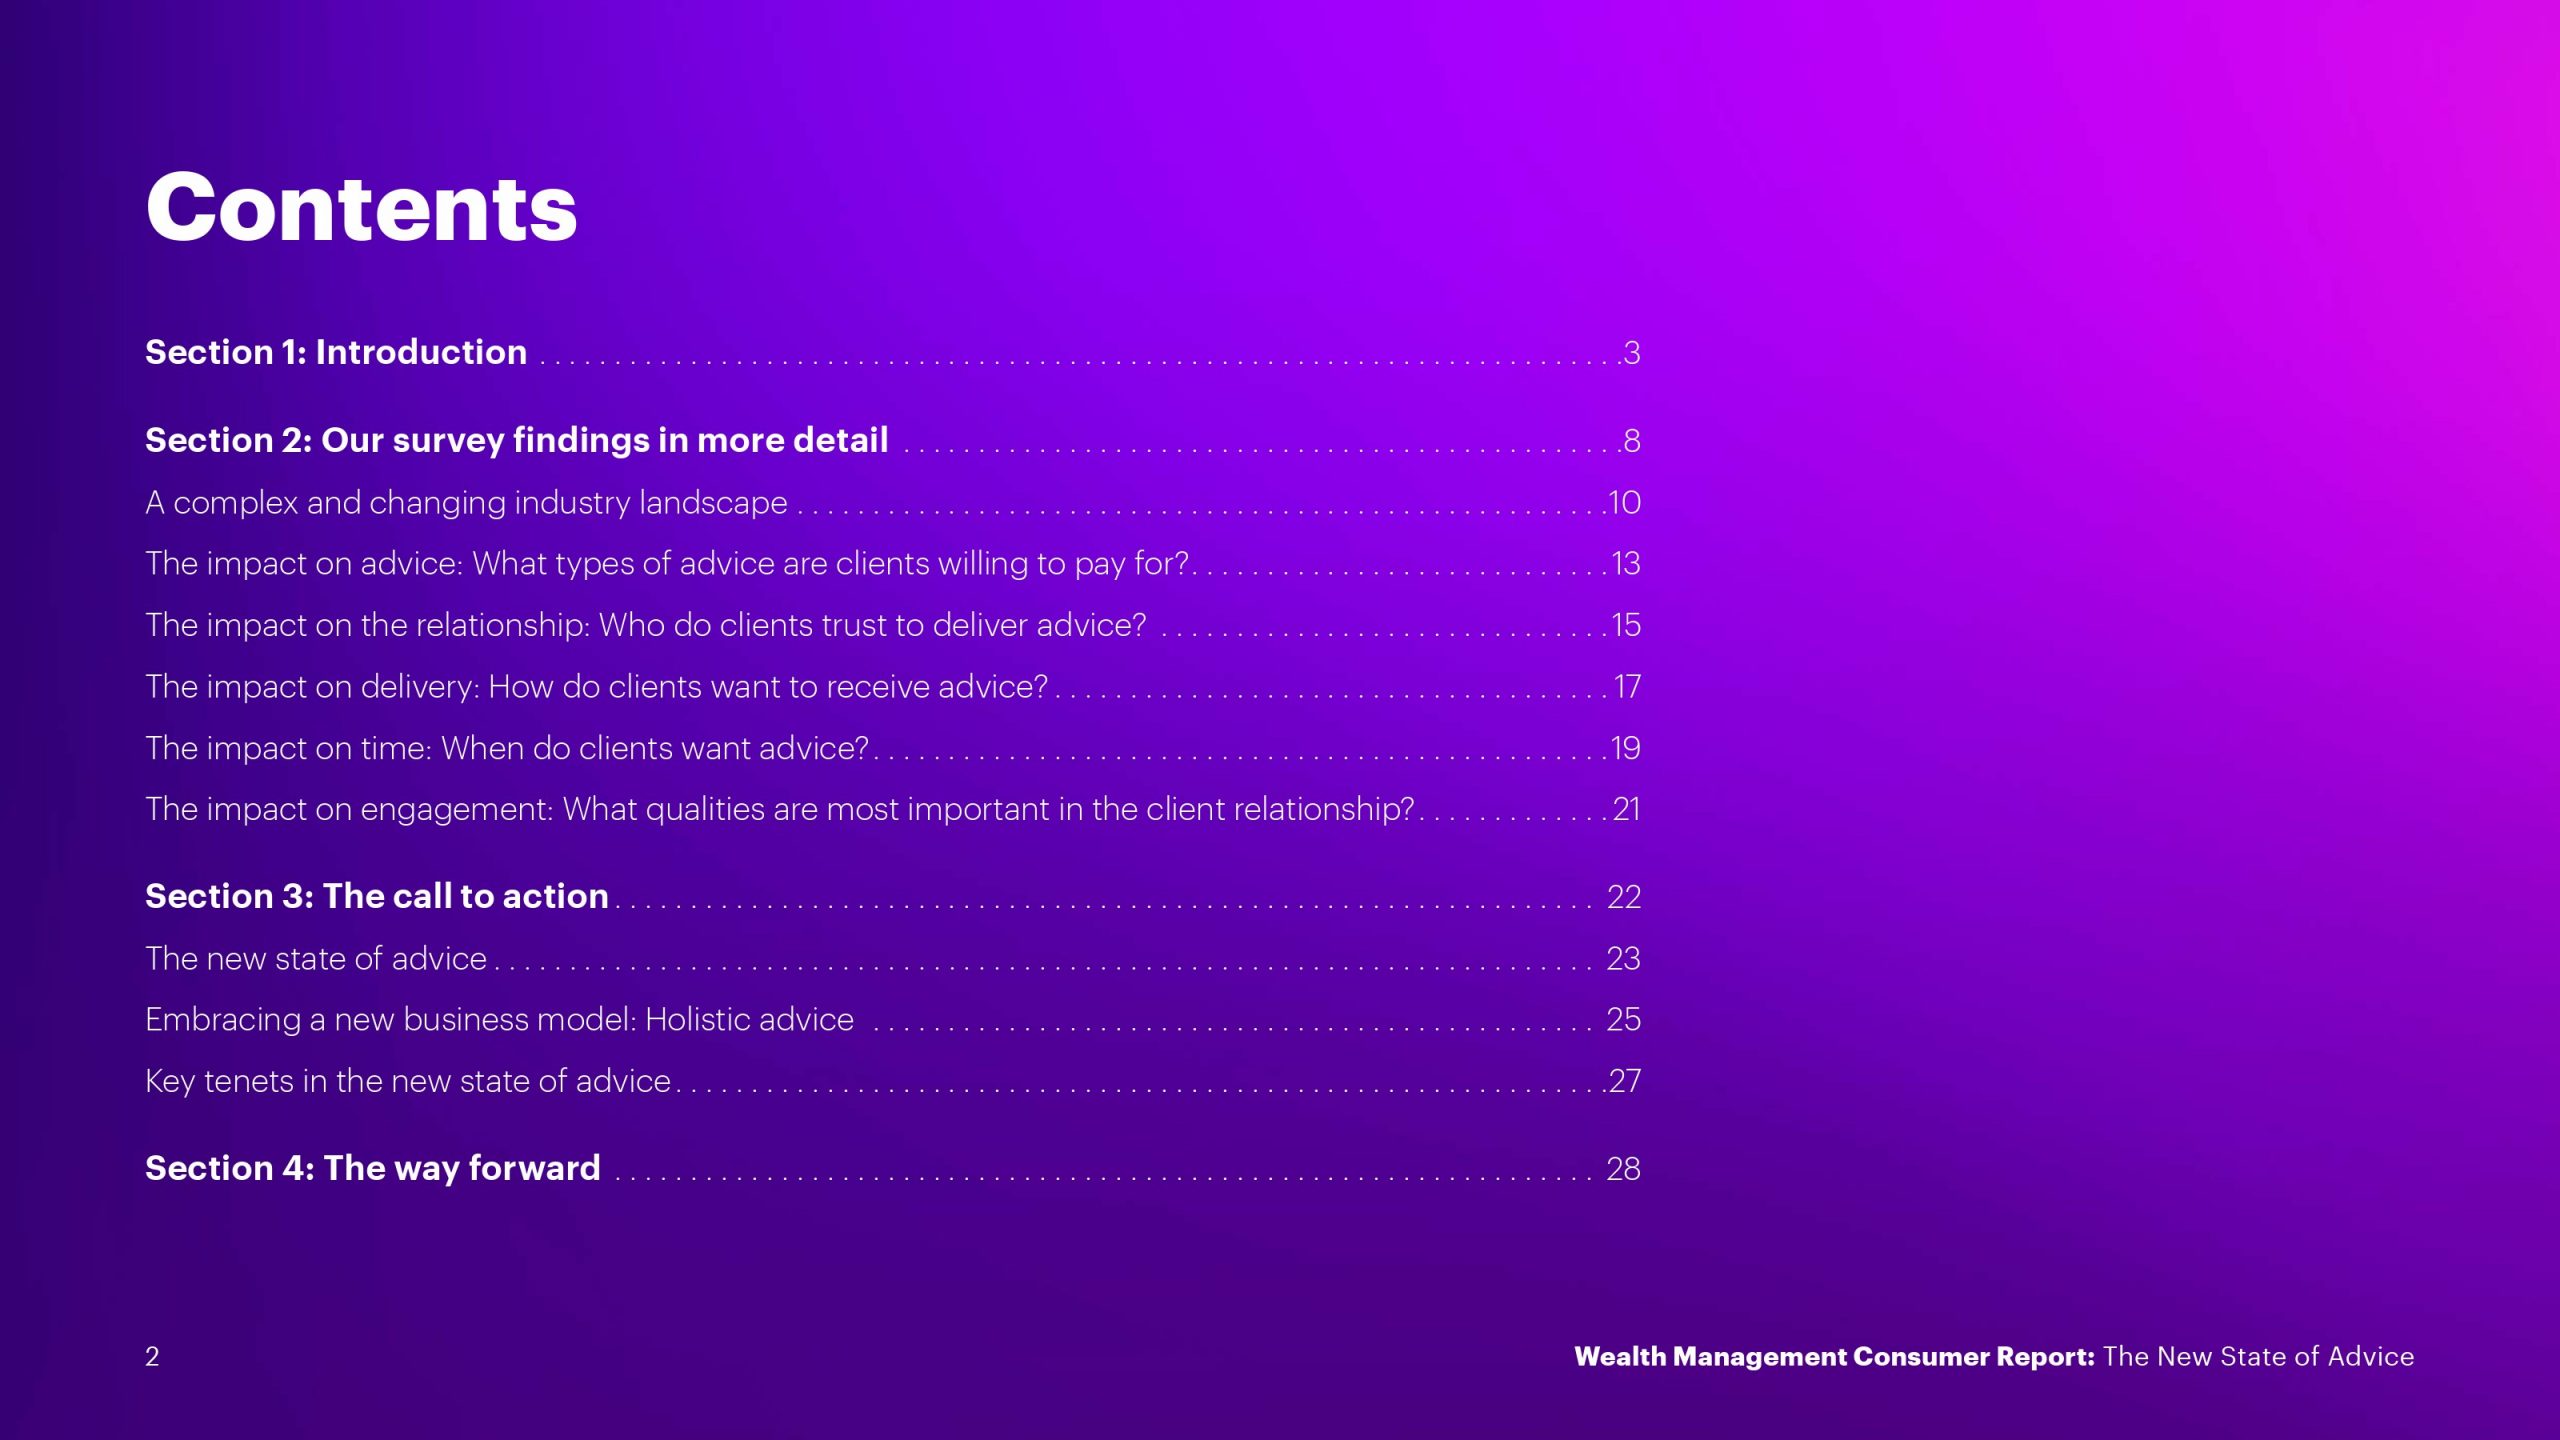Click page number 28 in contents

pos(1623,1169)
